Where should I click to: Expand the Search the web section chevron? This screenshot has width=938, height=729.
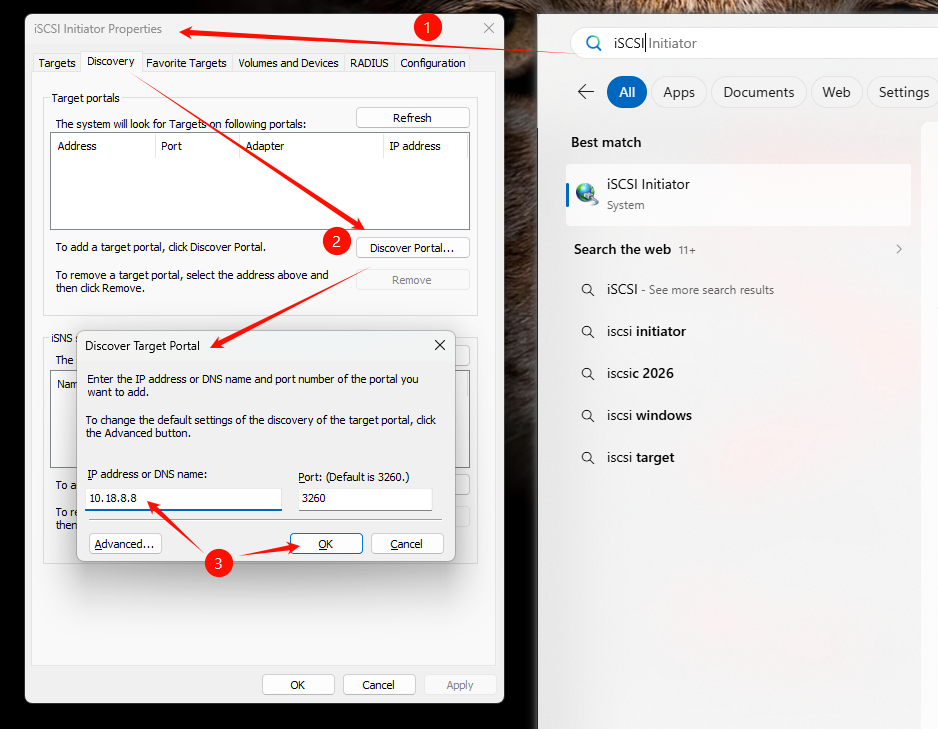899,249
